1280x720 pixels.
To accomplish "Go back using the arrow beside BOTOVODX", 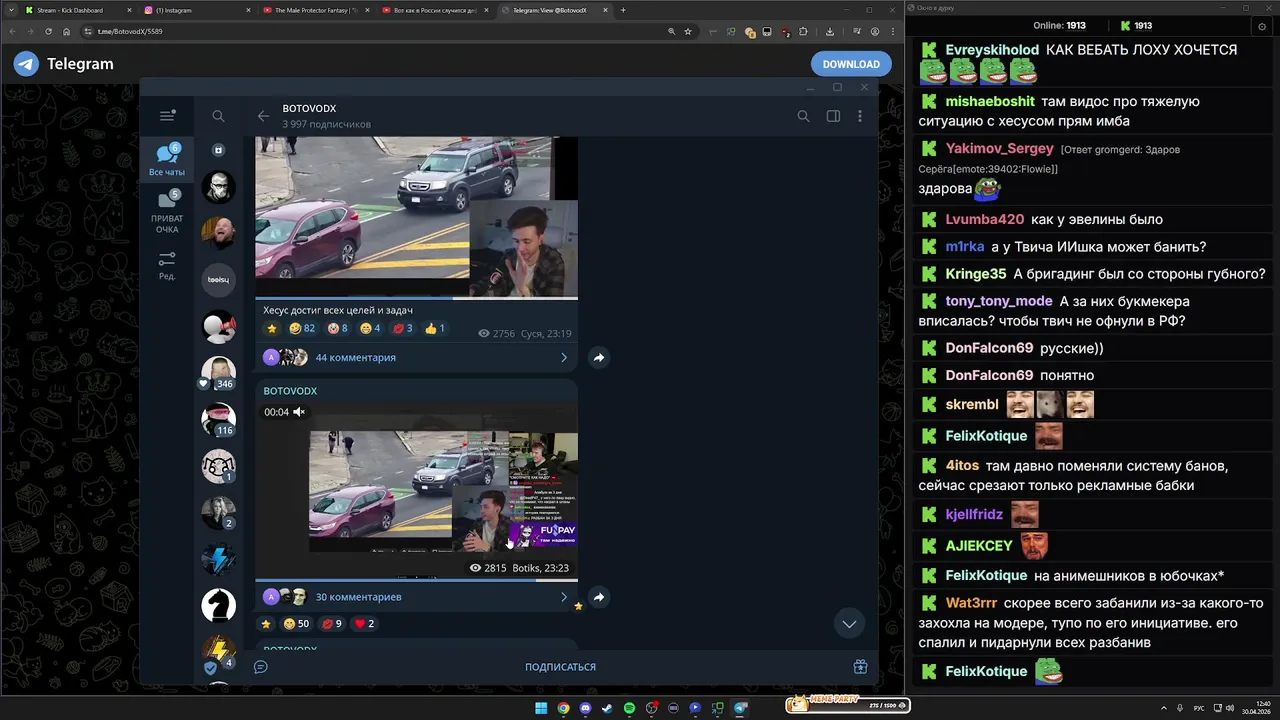I will click(263, 116).
